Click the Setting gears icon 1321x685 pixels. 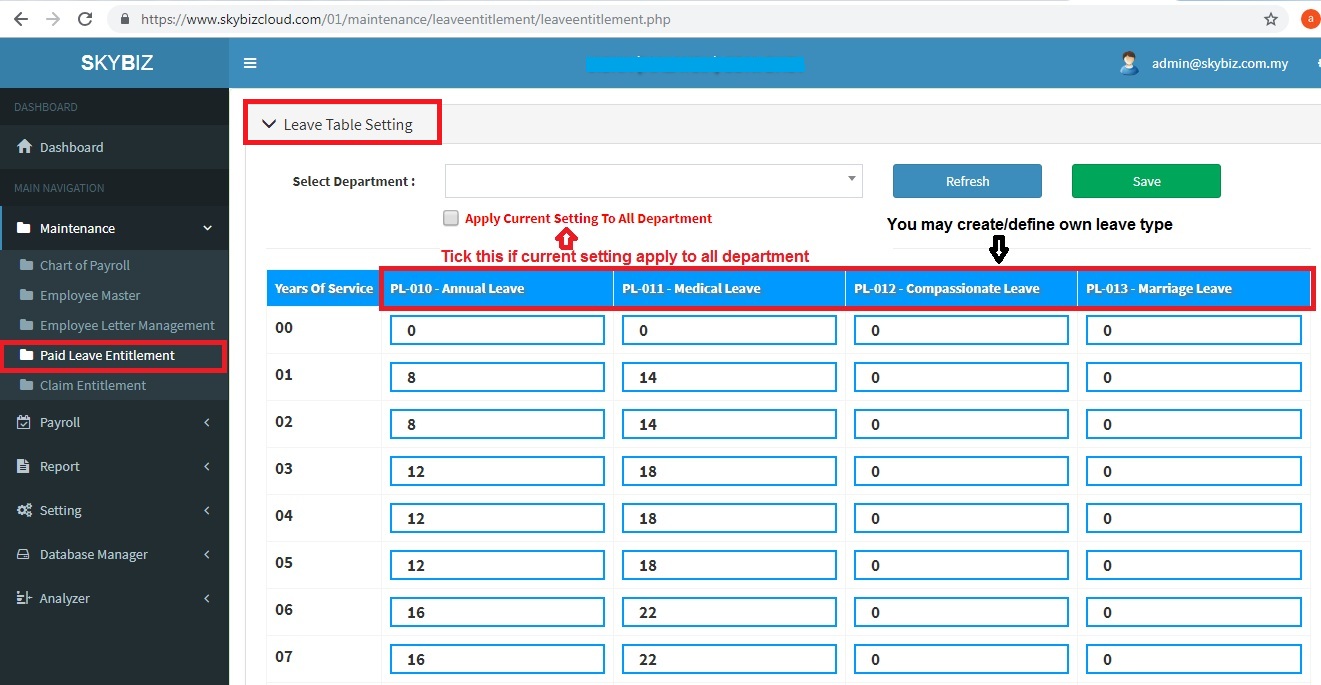pyautogui.click(x=25, y=510)
